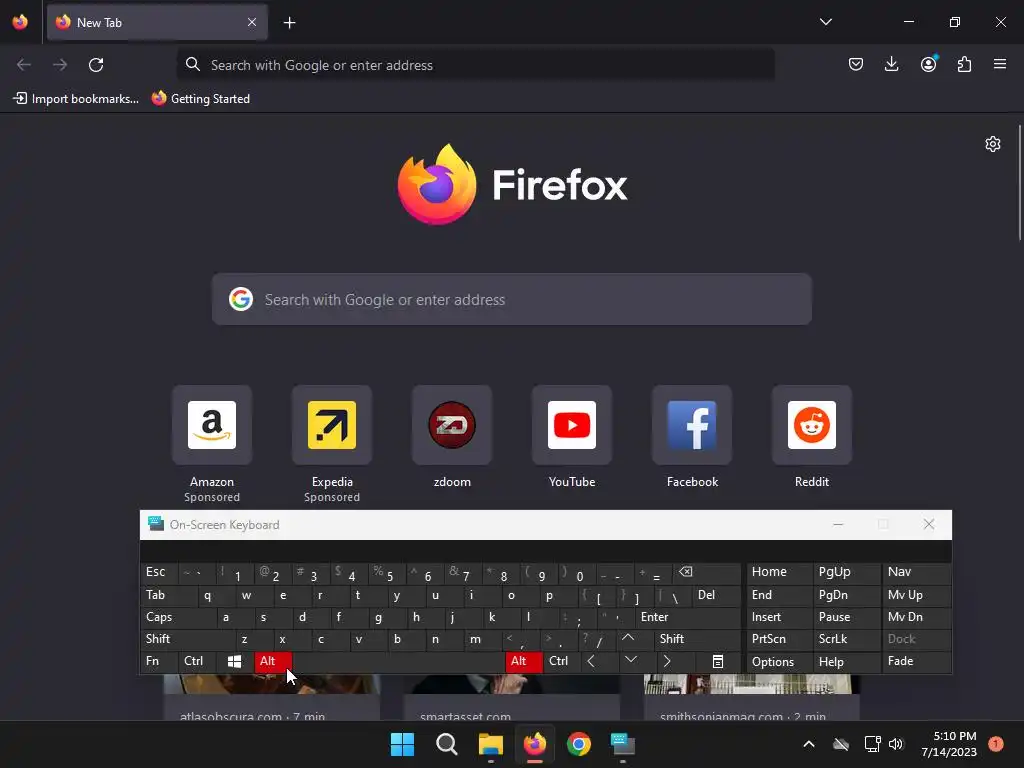Toggle the left Ctrl key on On-Screen Keyboard
Image resolution: width=1024 pixels, height=768 pixels.
[x=197, y=662]
